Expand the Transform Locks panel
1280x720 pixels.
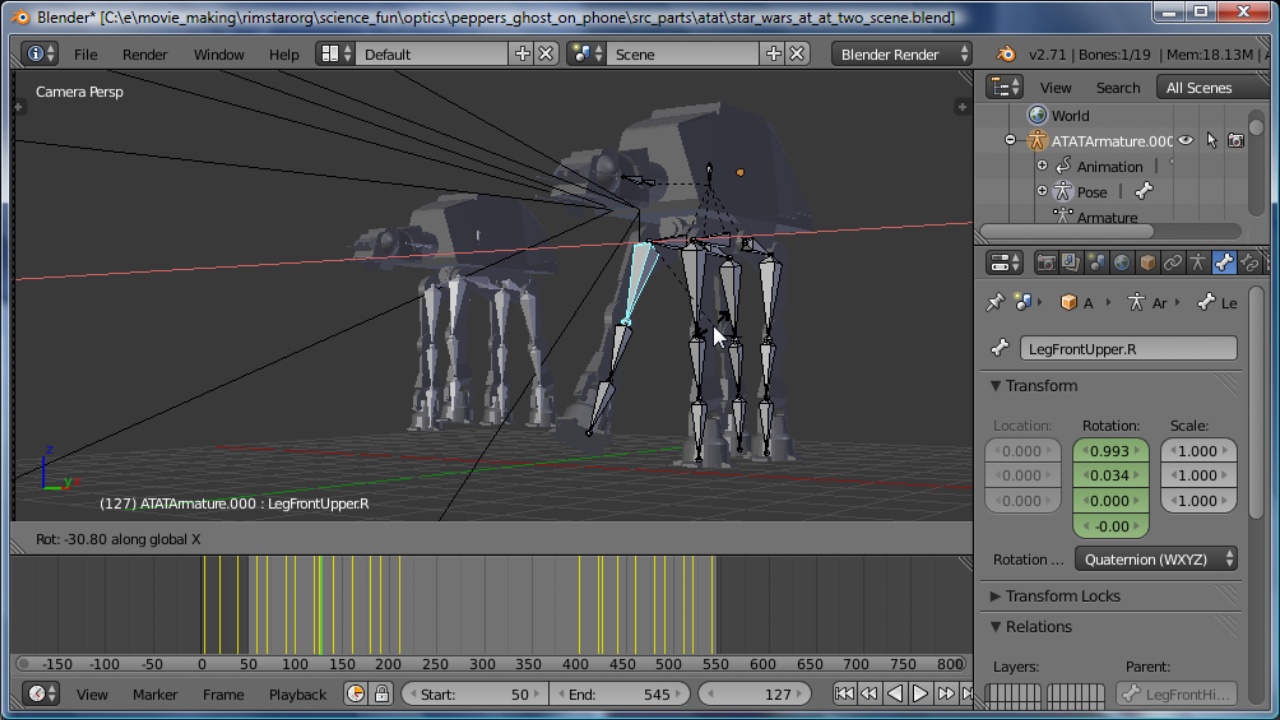(1063, 596)
